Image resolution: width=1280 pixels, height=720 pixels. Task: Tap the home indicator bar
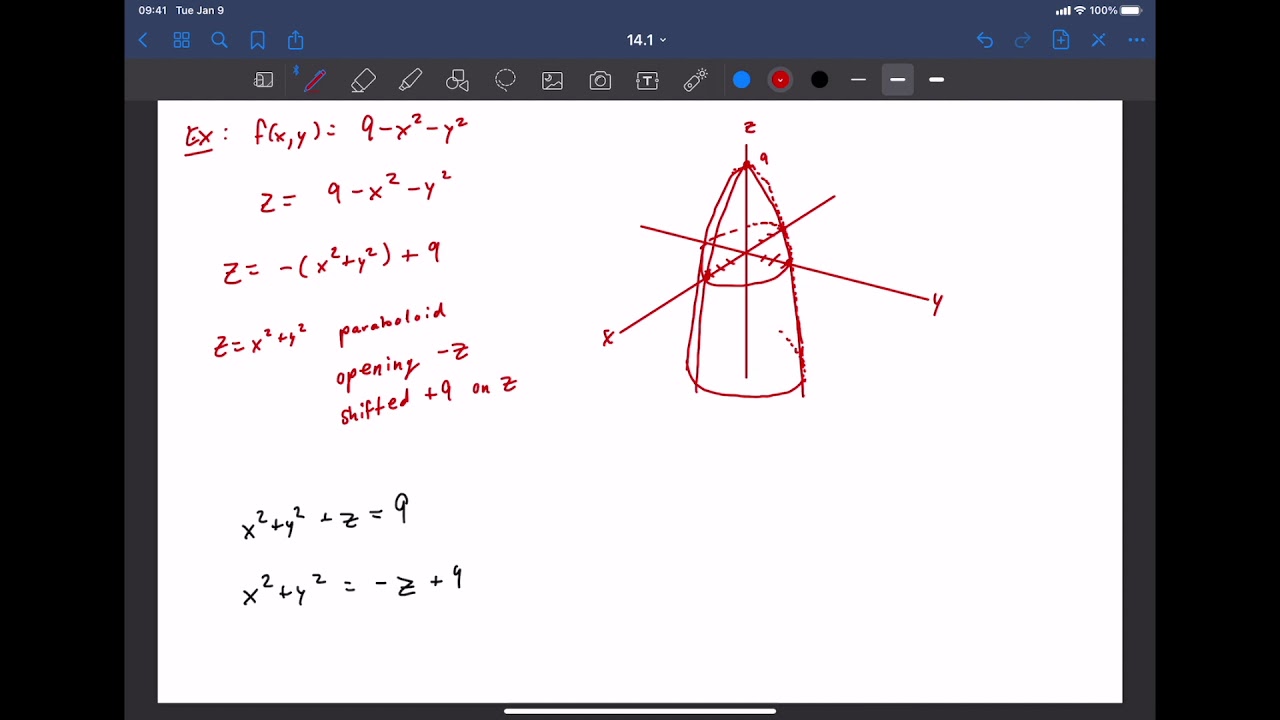(x=640, y=711)
